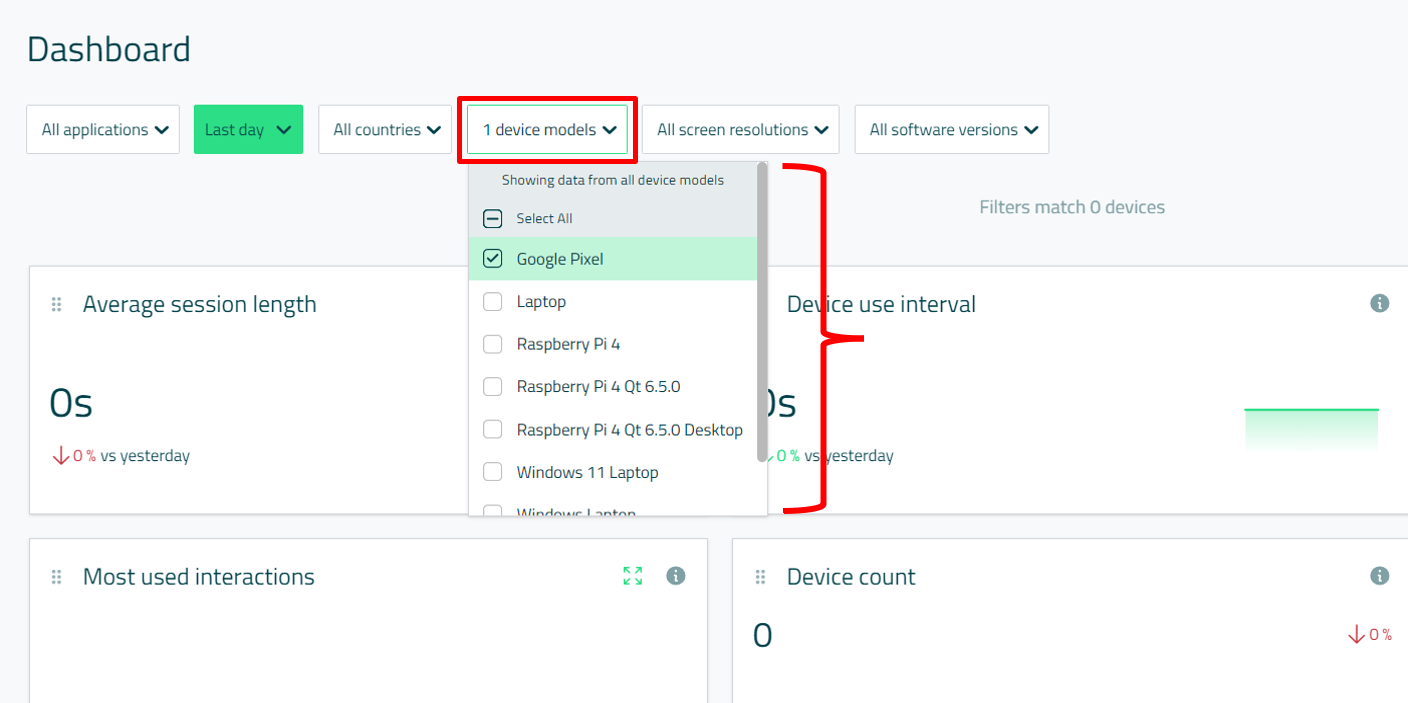This screenshot has height=703, width=1408.
Task: Grab the Average session length drag handle
Action: (x=57, y=304)
